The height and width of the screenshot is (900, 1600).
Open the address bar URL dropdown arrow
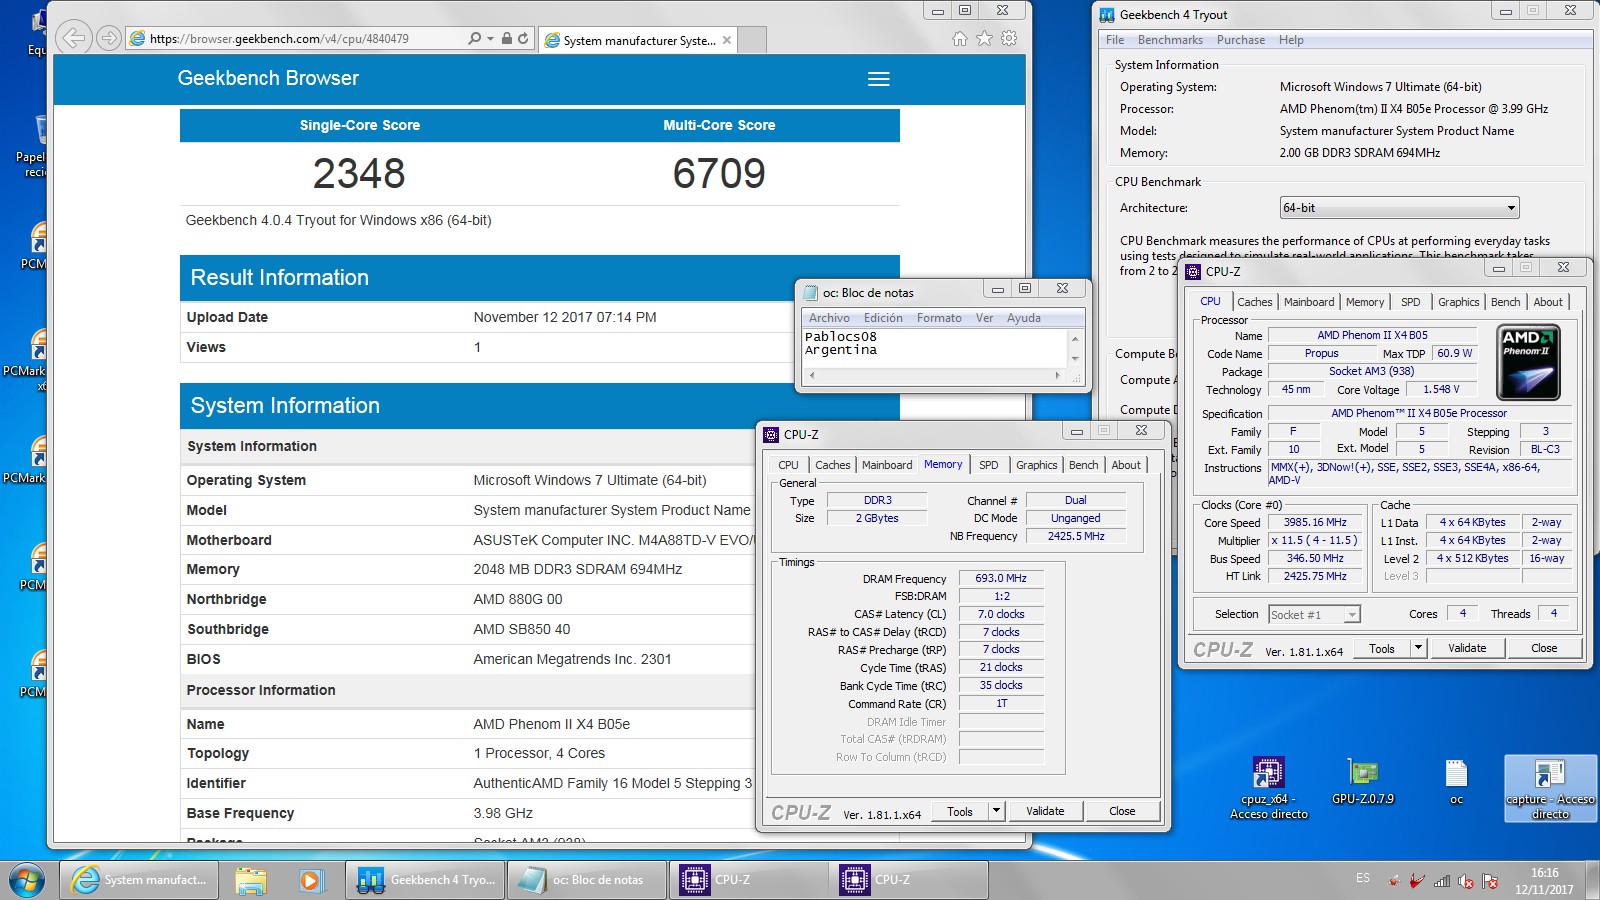(x=490, y=38)
